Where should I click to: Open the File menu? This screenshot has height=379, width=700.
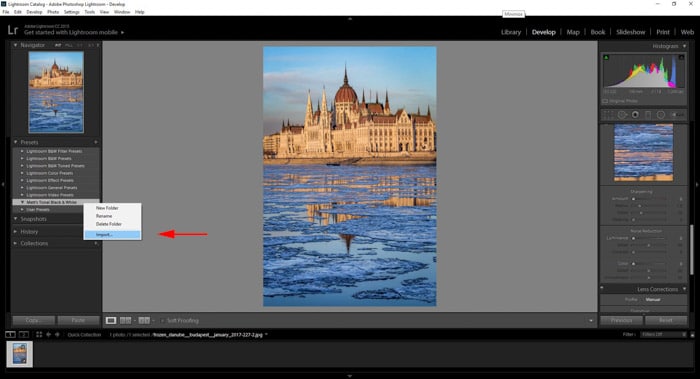[x=5, y=12]
